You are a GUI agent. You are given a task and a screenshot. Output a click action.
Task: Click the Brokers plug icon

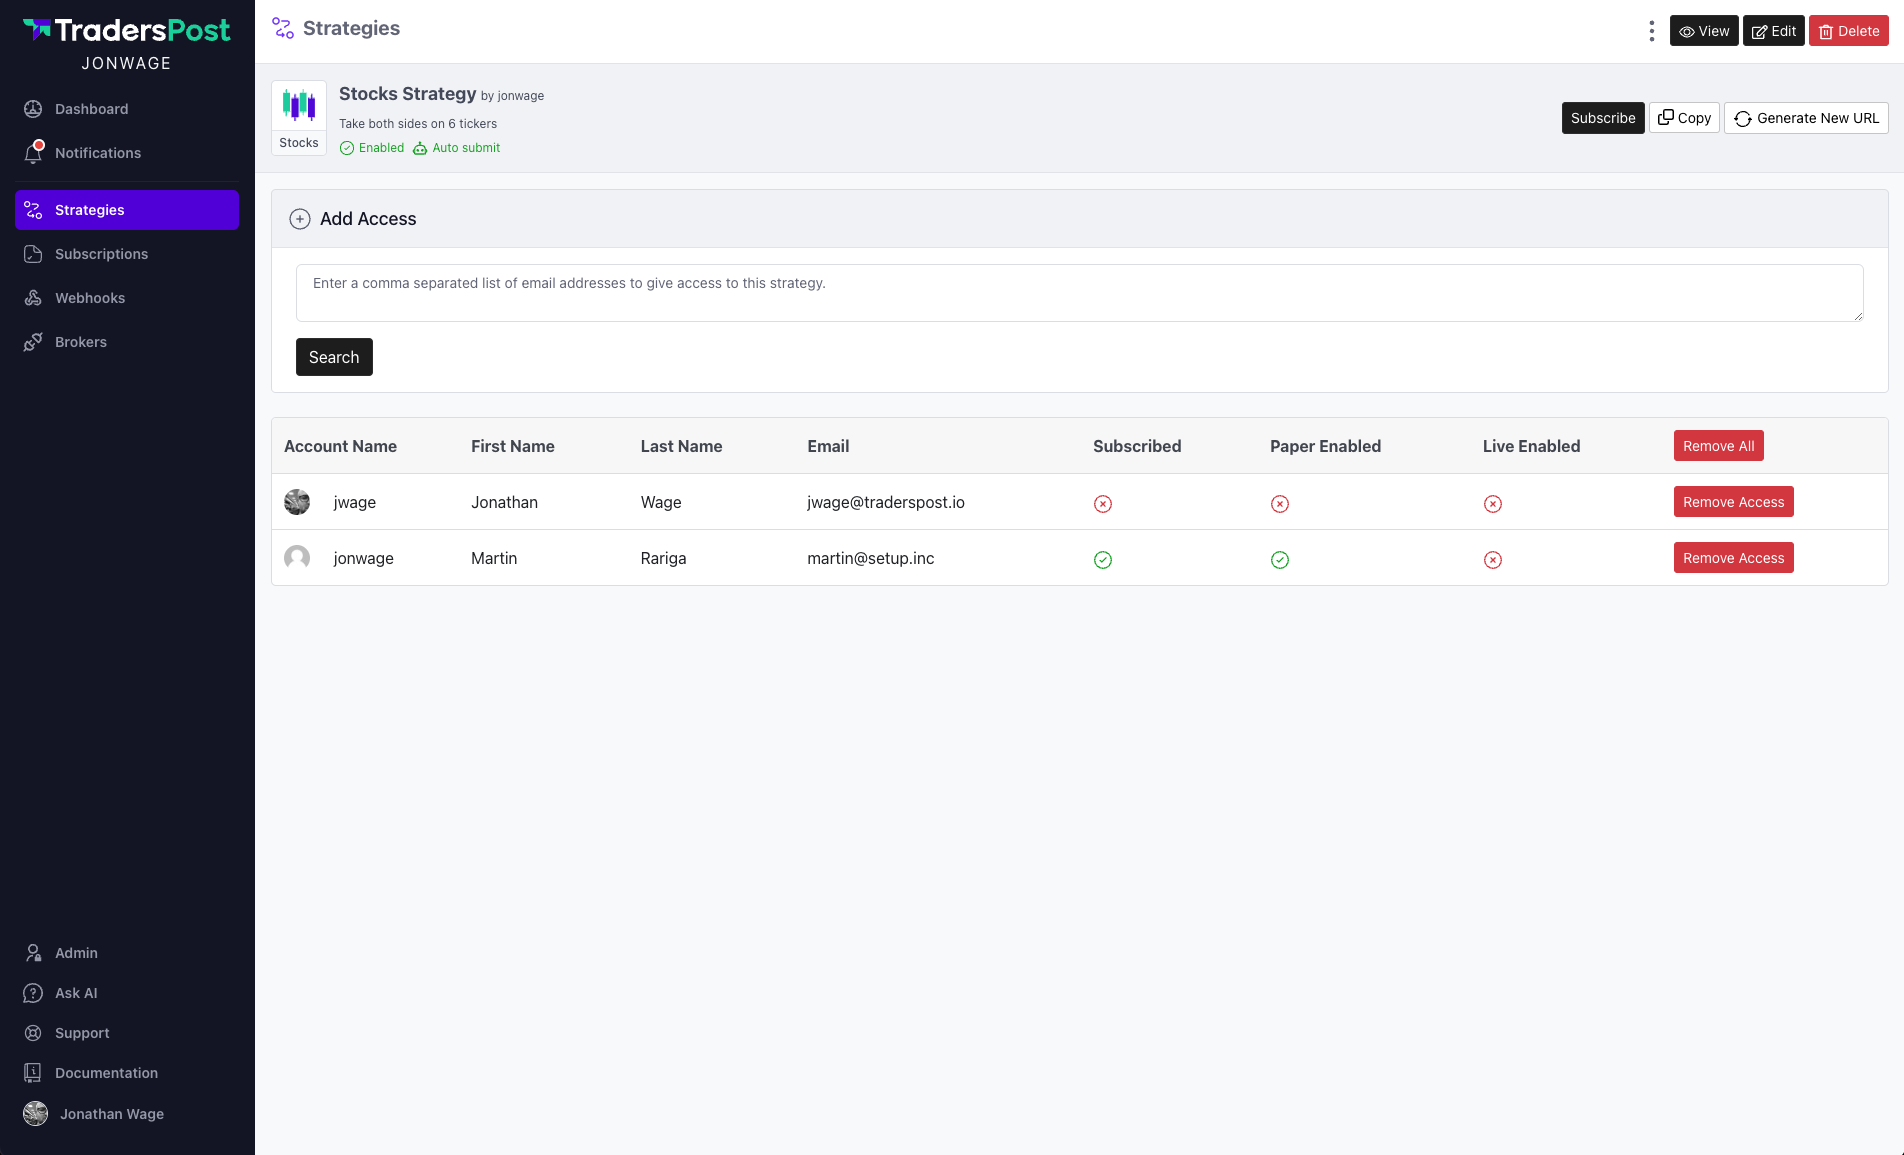33,342
